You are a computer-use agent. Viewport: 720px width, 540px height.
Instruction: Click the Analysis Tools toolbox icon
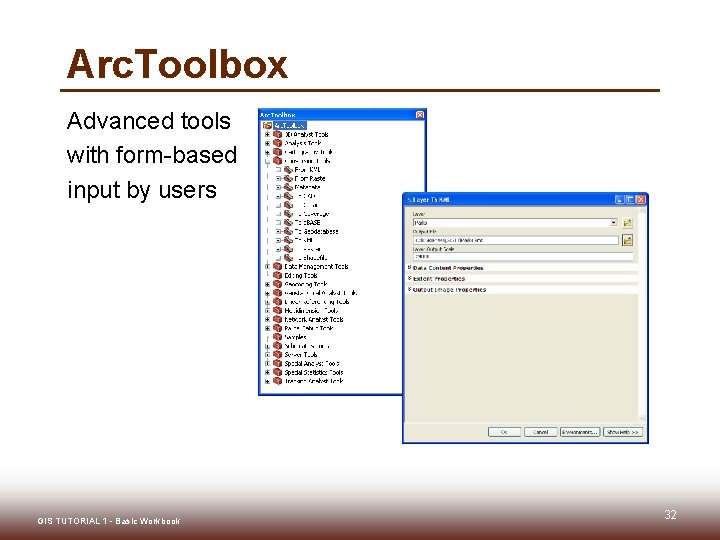(x=277, y=143)
